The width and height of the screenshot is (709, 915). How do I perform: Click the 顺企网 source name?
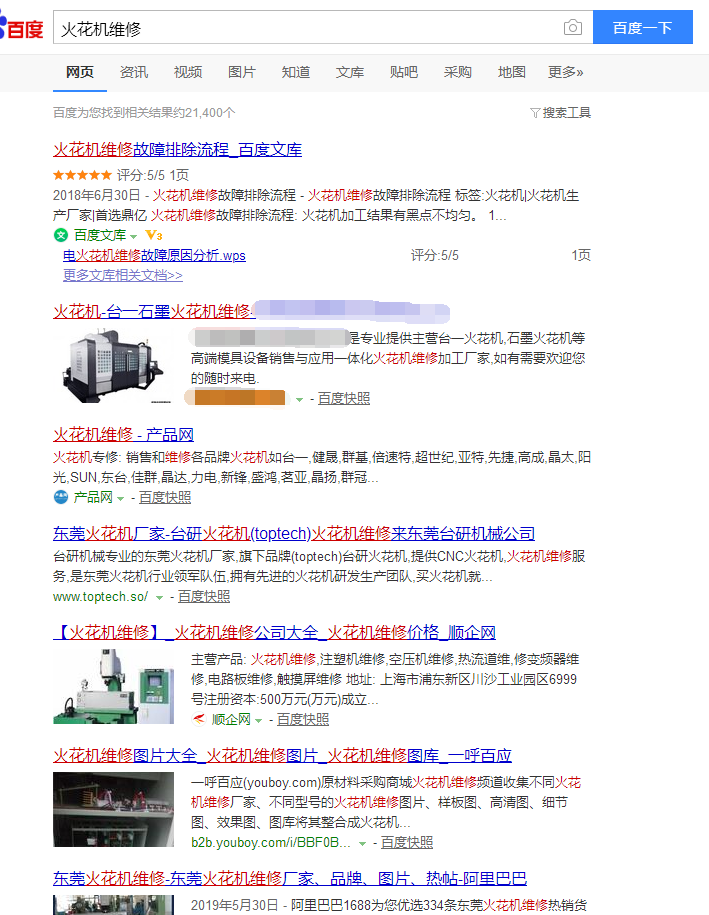click(x=231, y=720)
